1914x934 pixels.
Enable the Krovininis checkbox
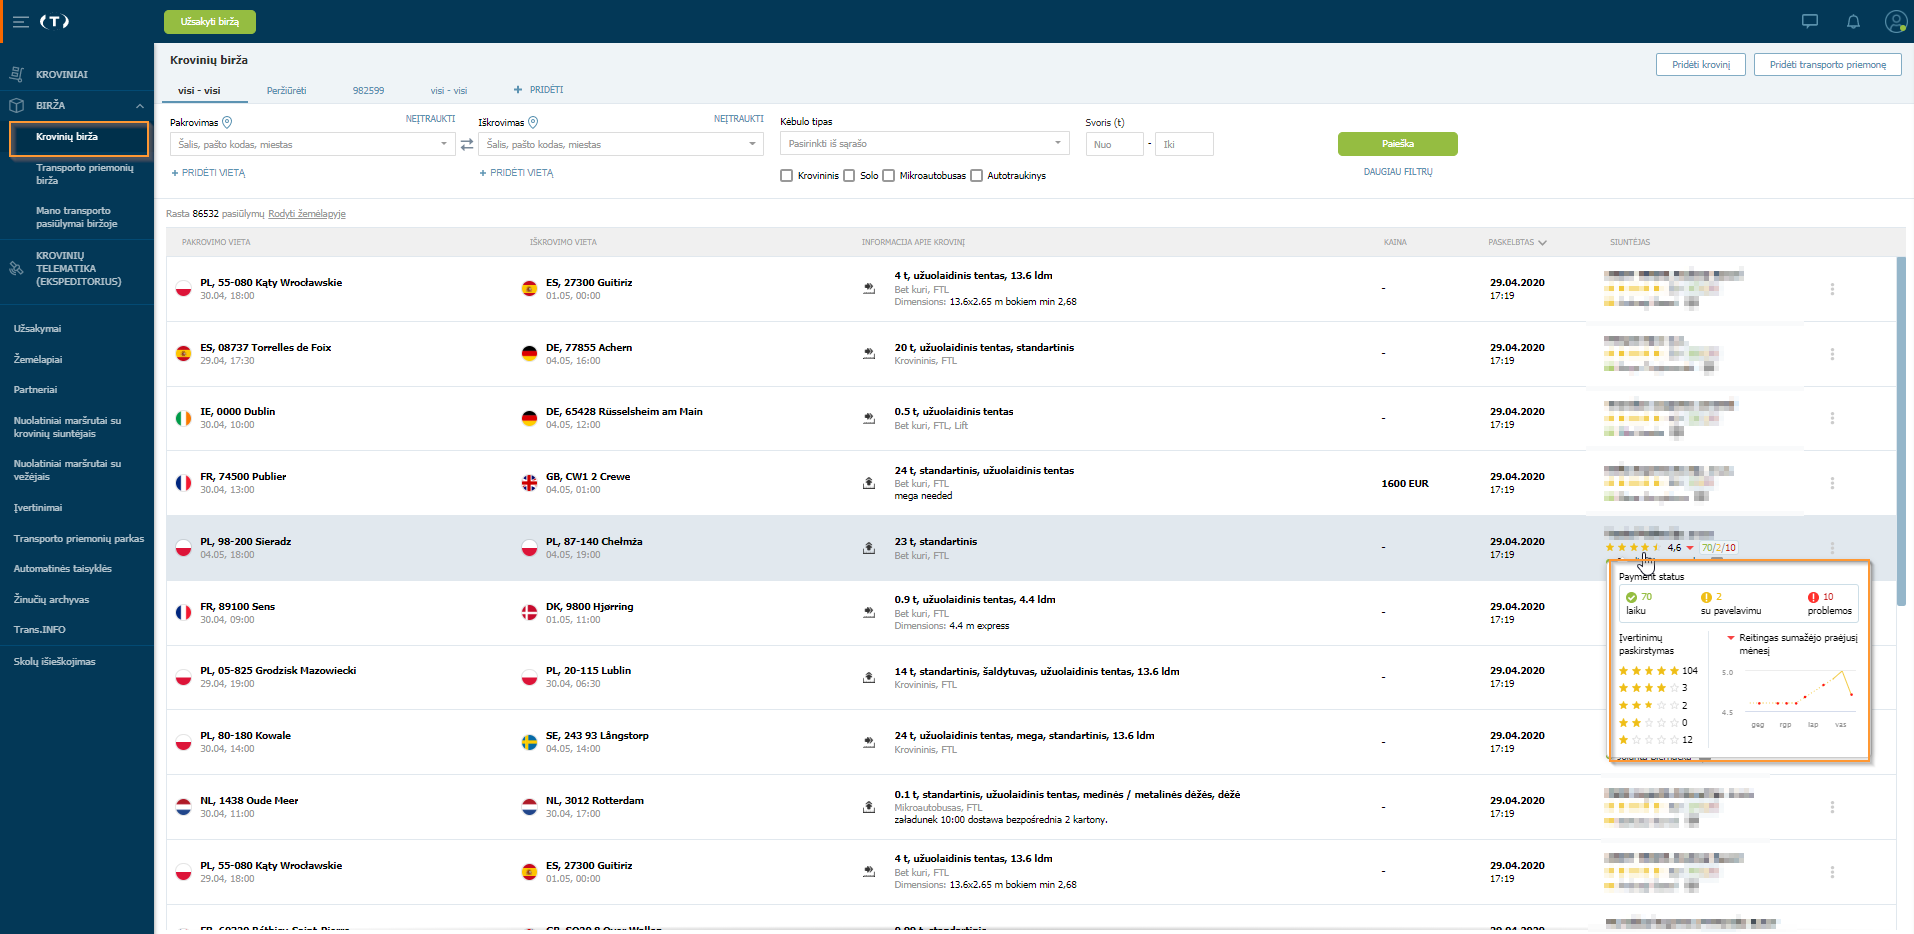point(786,176)
